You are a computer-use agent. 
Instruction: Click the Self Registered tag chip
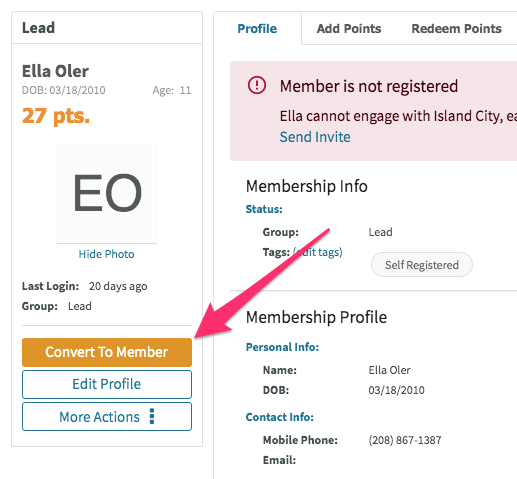click(422, 265)
